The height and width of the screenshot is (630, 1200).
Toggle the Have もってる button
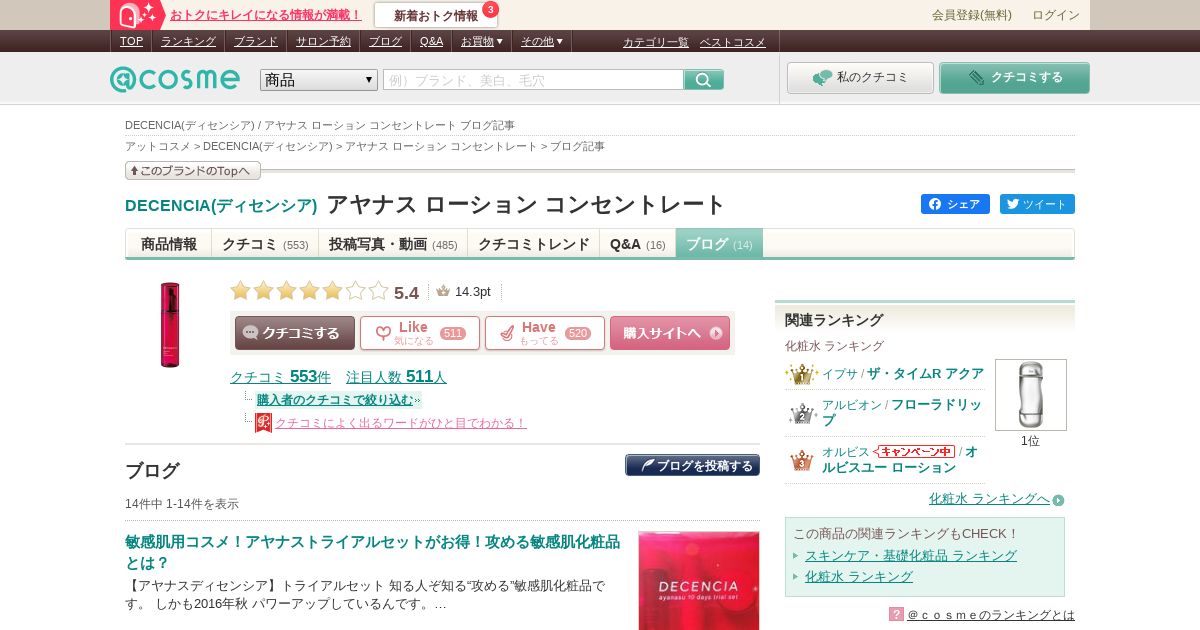coord(545,333)
